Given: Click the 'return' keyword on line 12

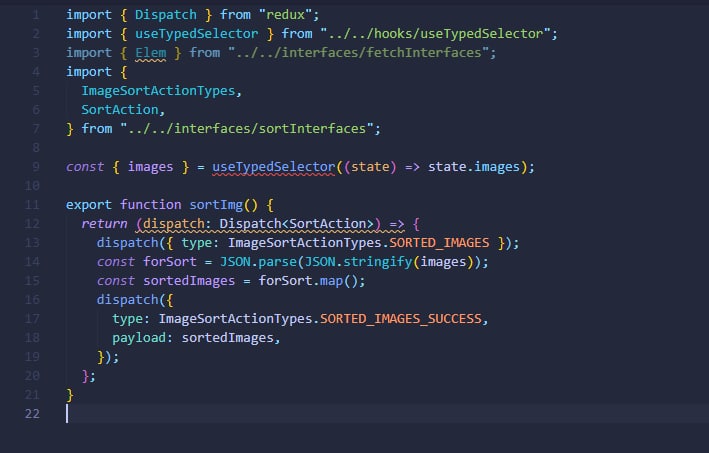Looking at the screenshot, I should (104, 224).
